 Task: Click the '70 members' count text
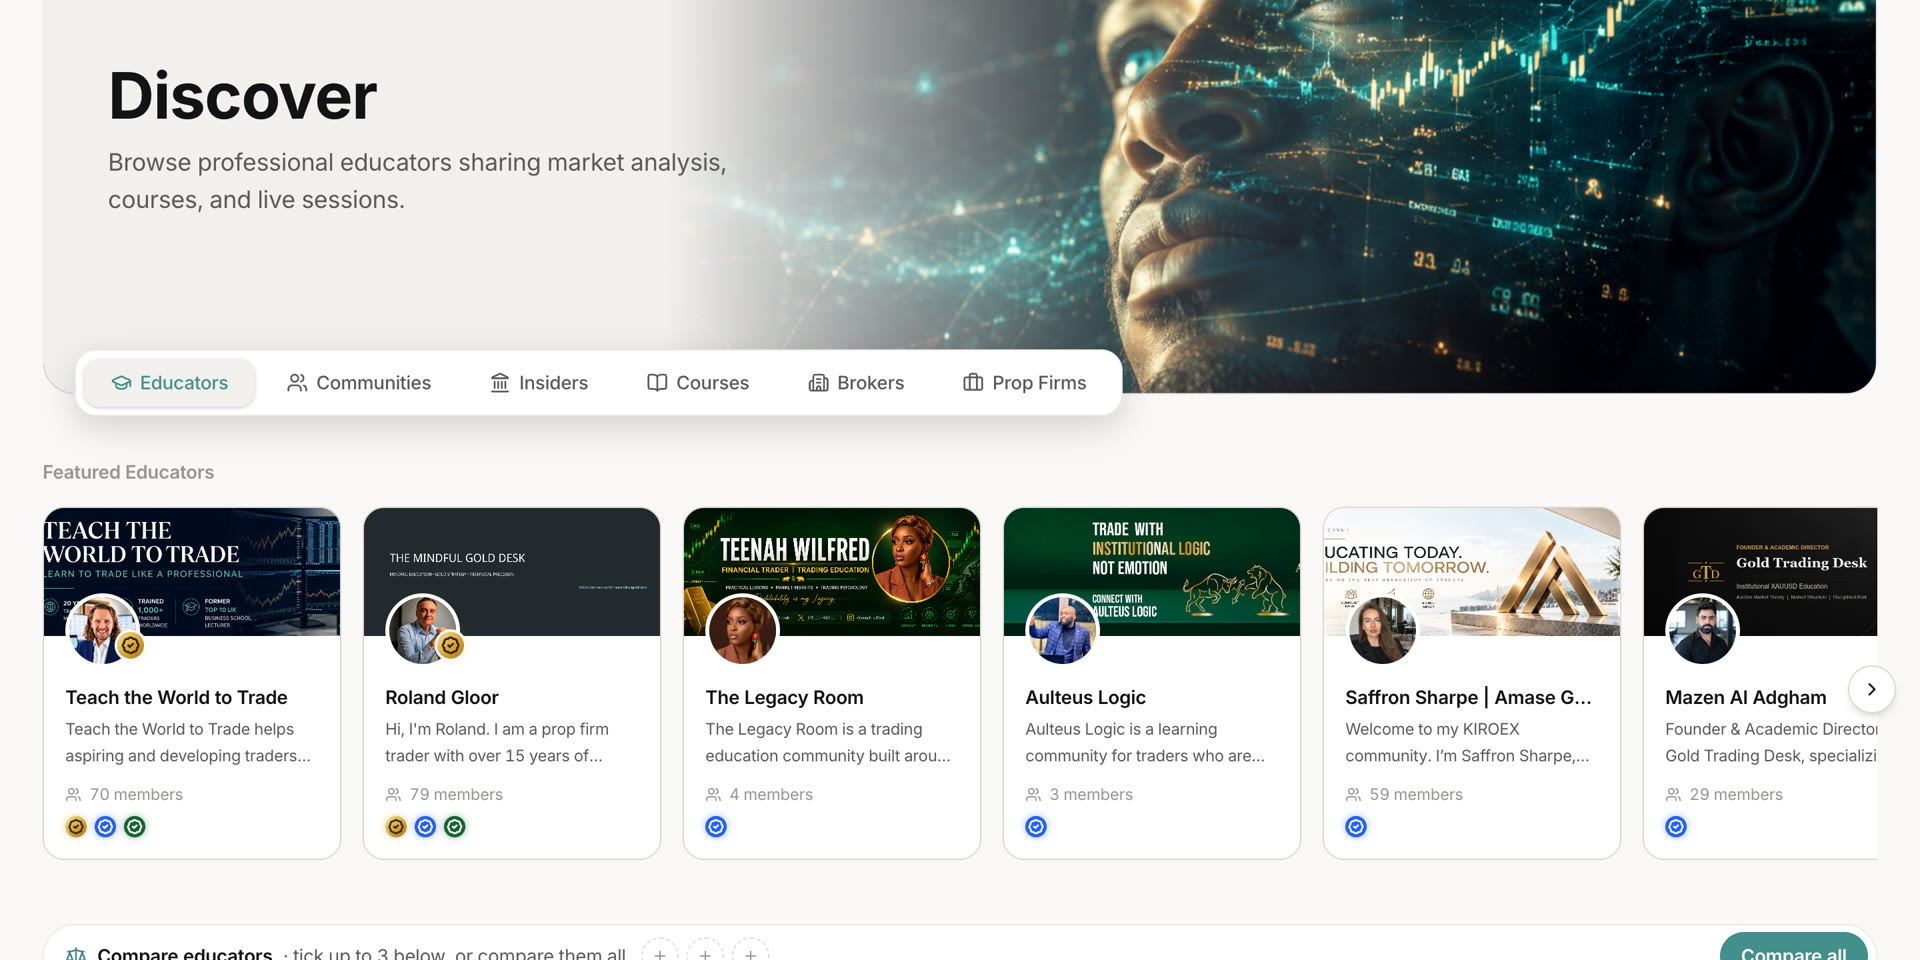[x=136, y=794]
